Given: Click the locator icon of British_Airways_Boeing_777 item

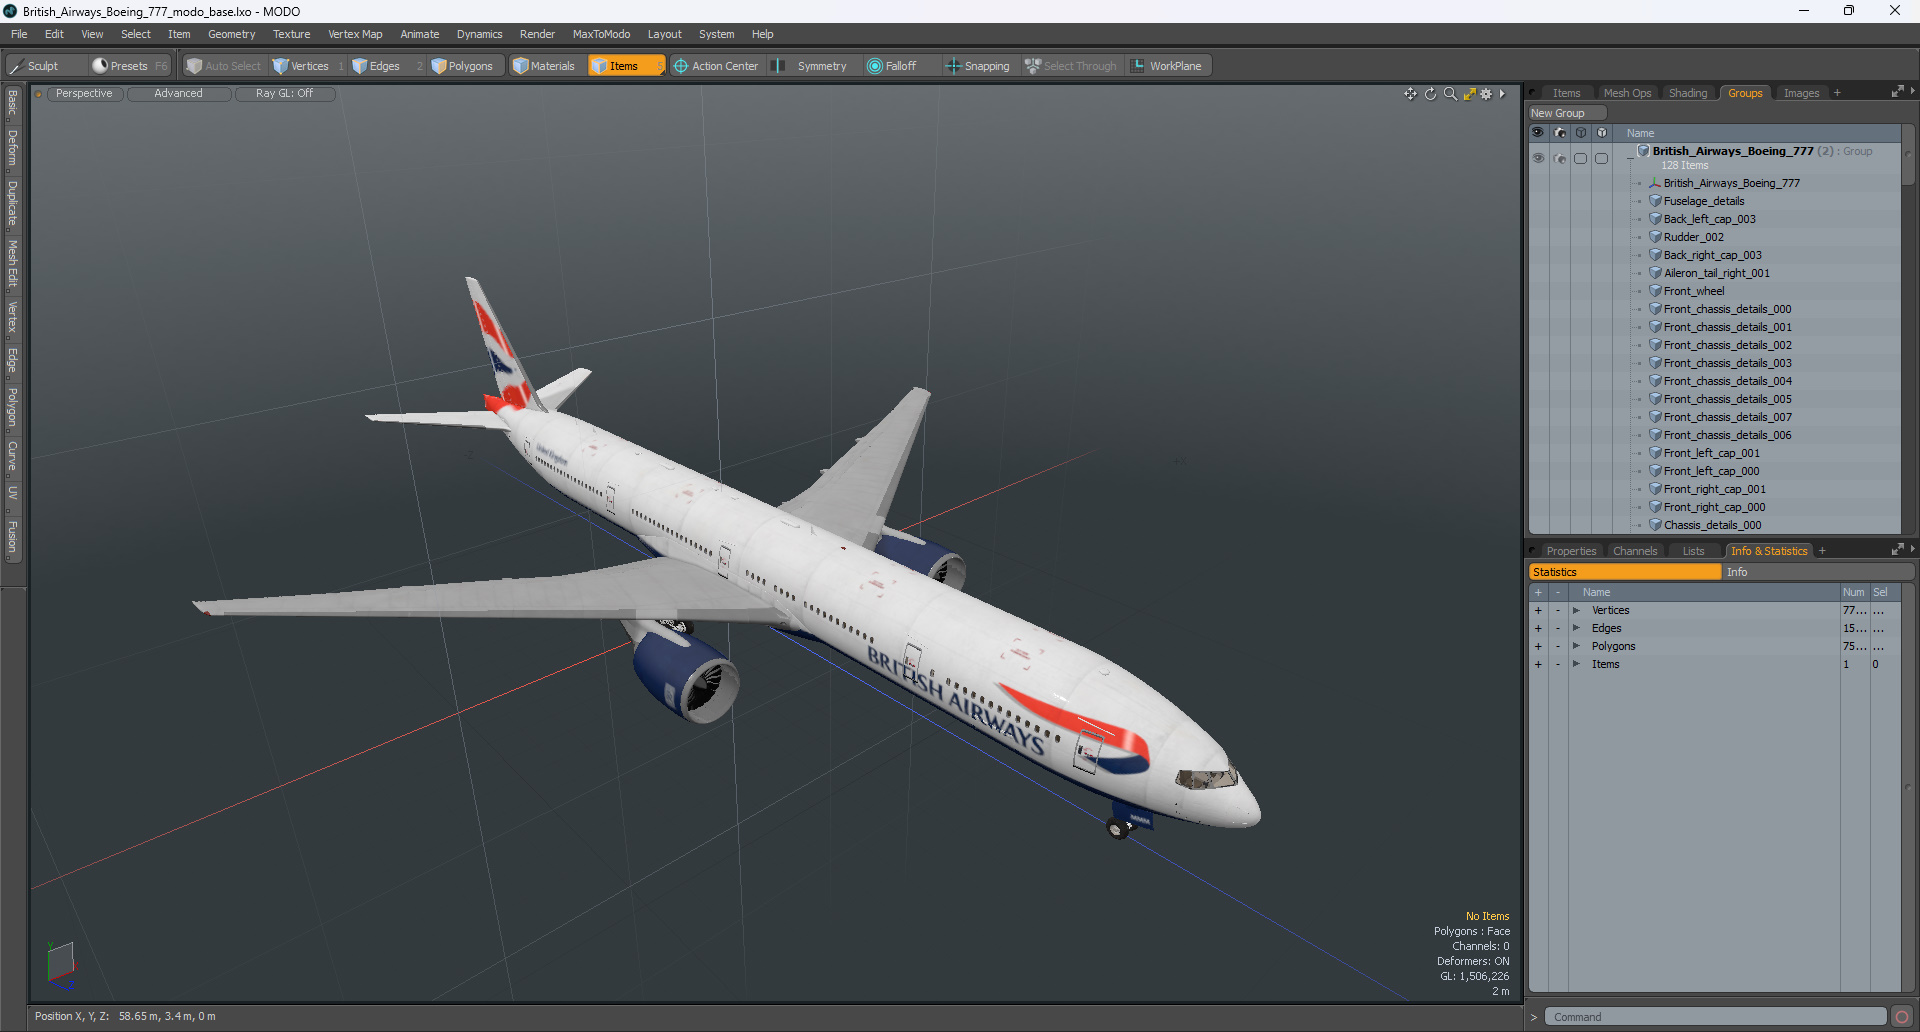Looking at the screenshot, I should [x=1655, y=183].
